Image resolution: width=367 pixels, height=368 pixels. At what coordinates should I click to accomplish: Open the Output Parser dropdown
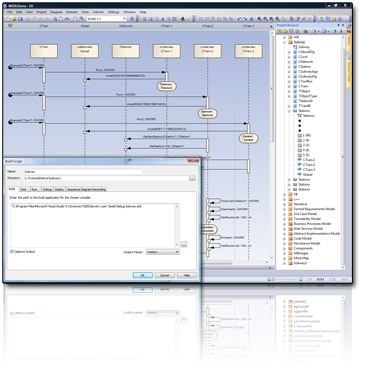163,252
